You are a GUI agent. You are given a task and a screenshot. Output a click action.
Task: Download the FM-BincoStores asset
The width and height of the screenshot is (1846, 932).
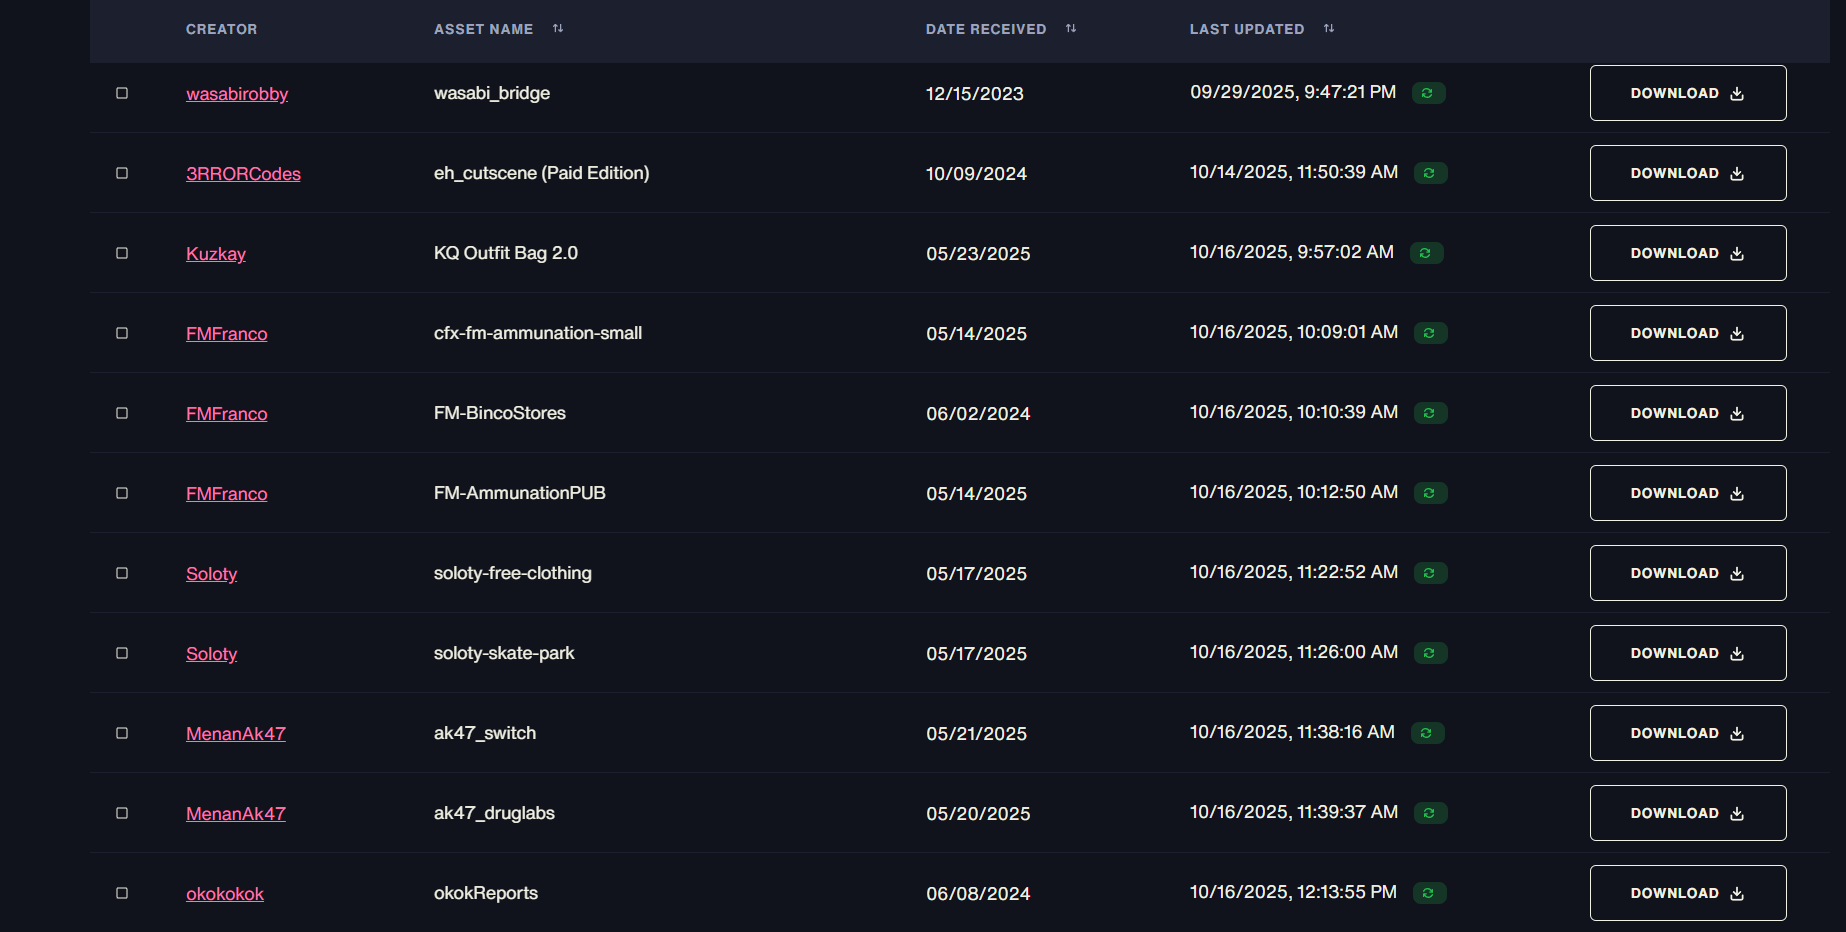(1688, 413)
